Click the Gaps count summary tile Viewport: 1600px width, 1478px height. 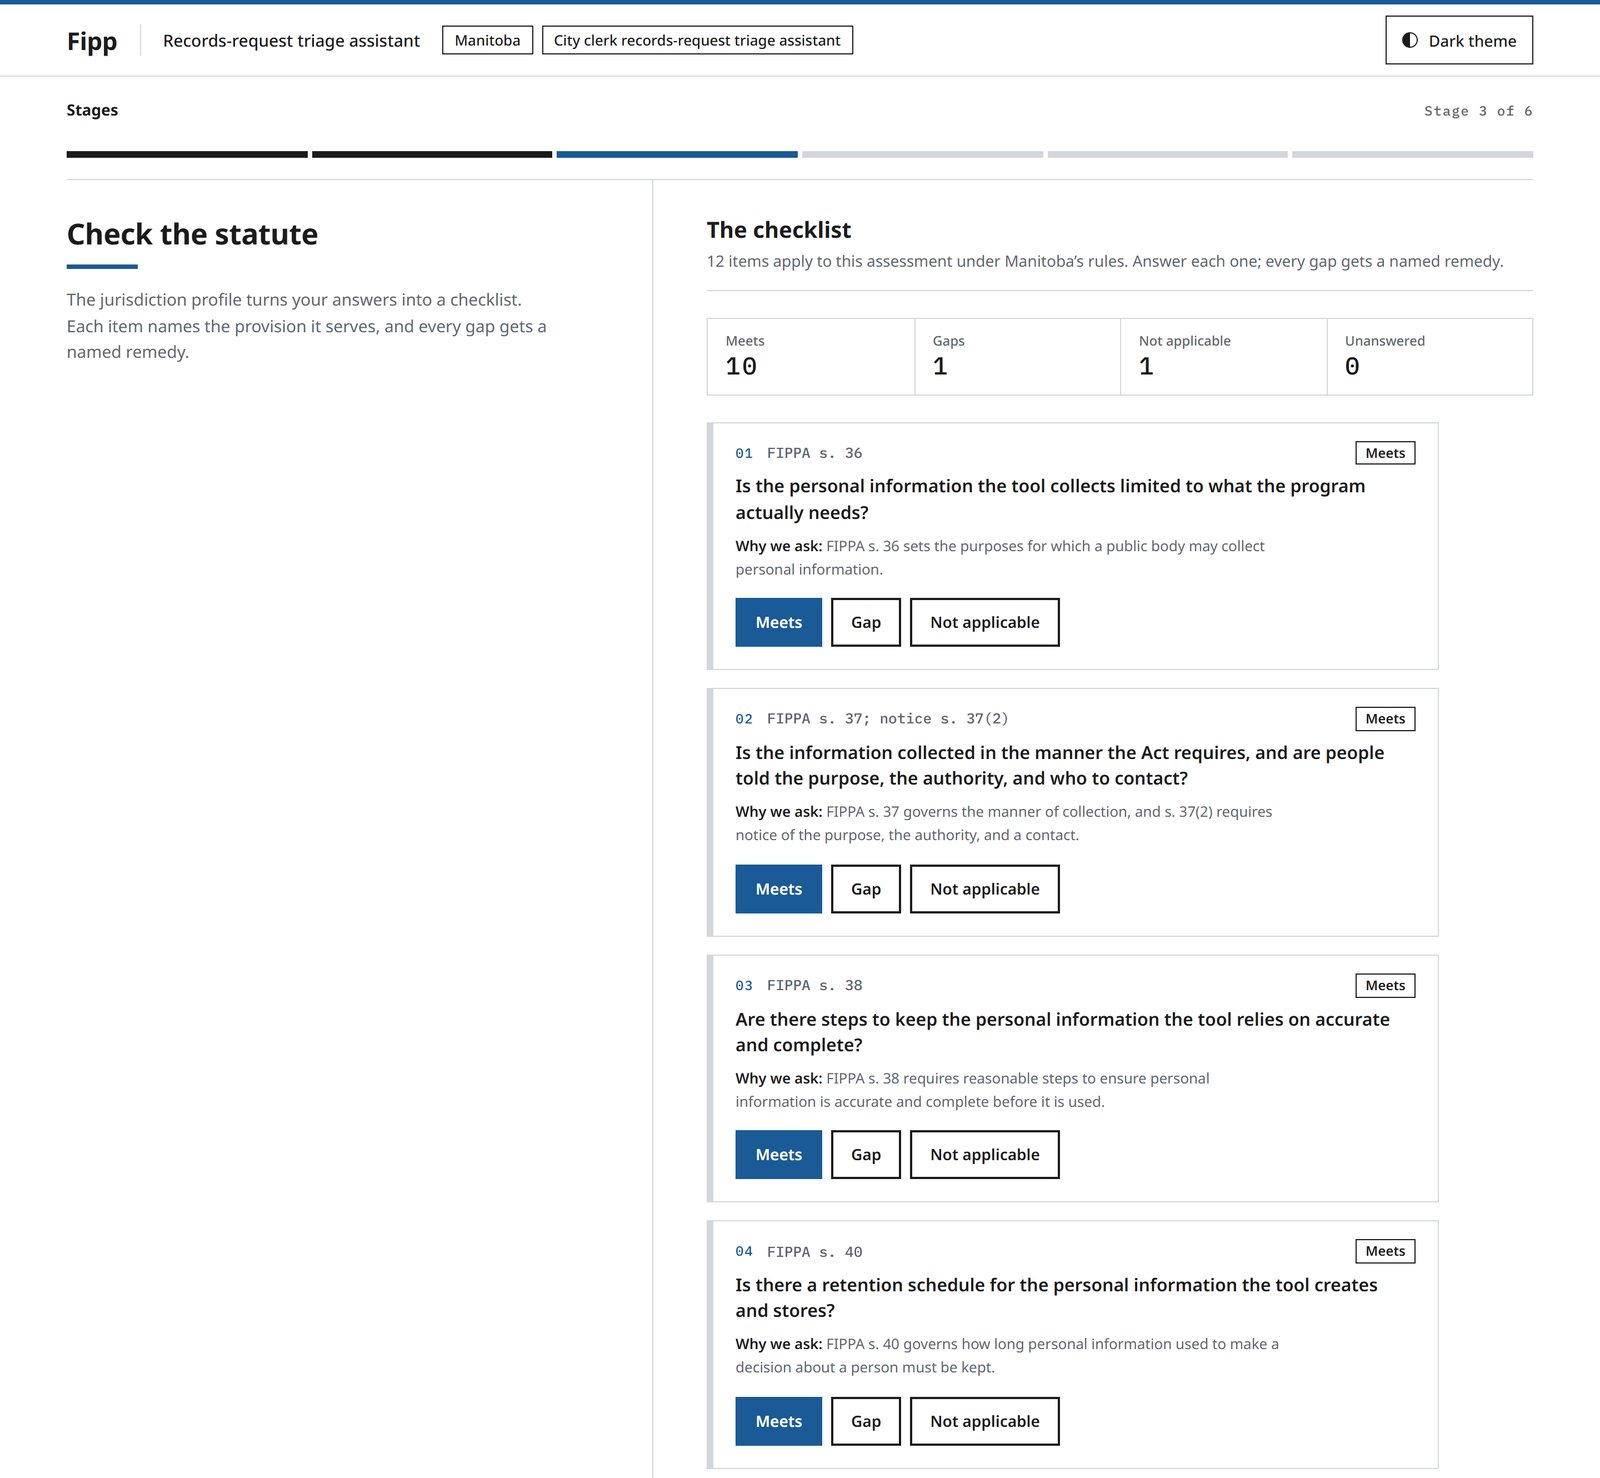coord(1017,356)
